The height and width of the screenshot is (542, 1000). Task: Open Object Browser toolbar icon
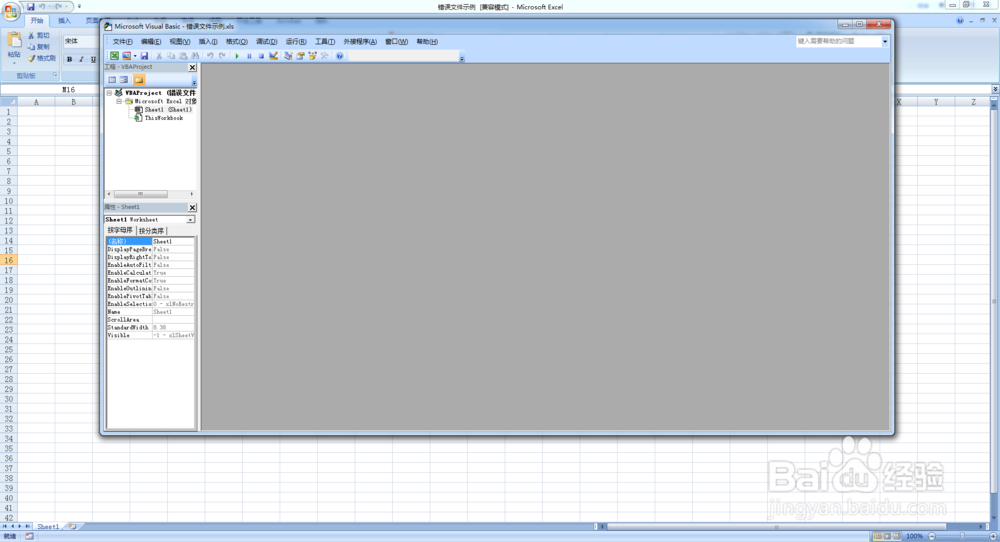[x=312, y=56]
